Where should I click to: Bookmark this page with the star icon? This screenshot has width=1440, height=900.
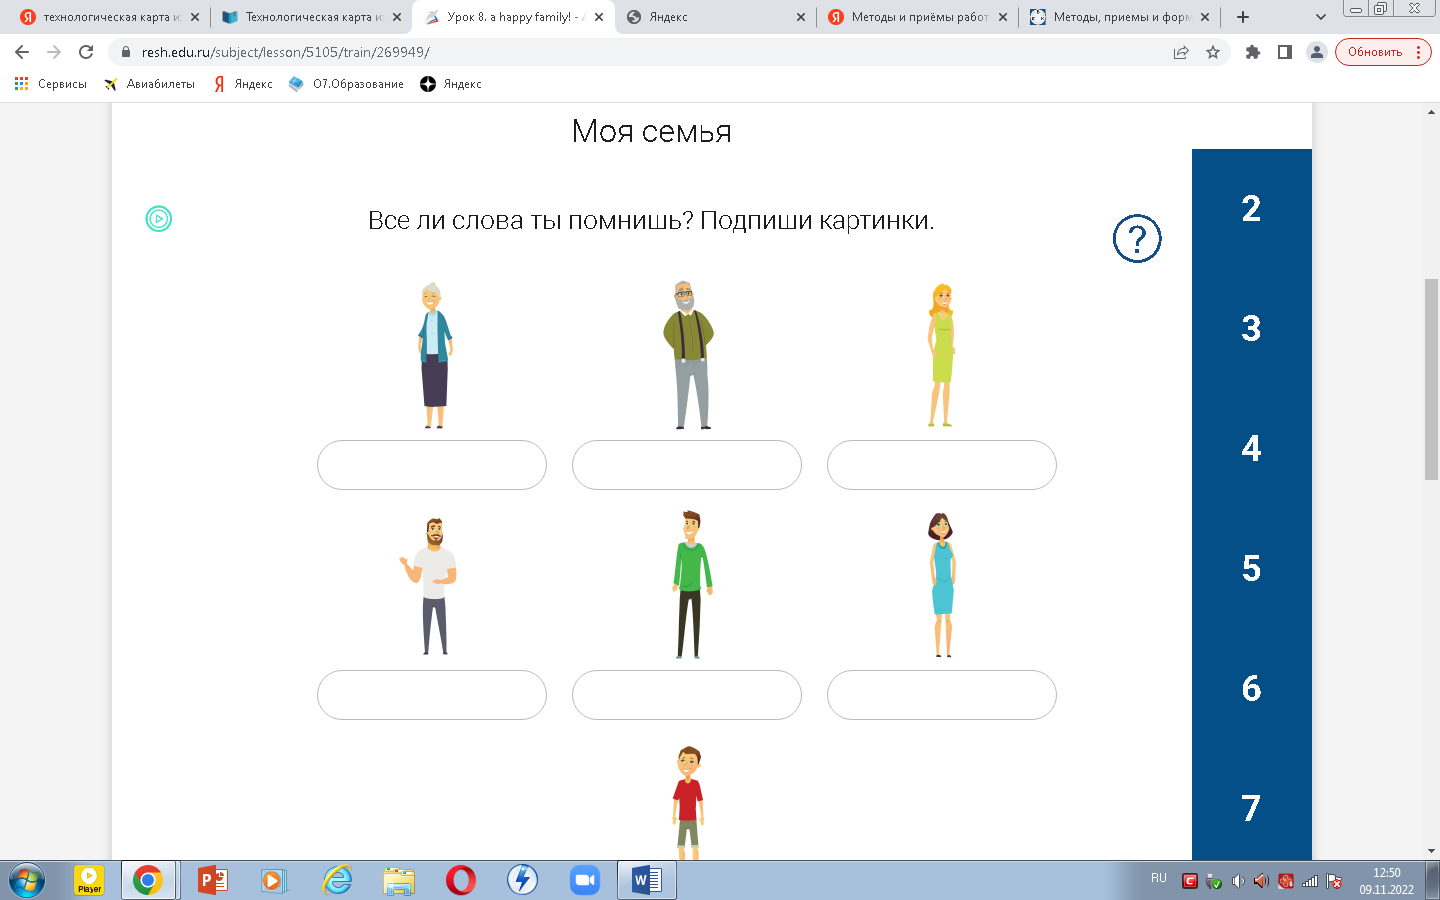point(1213,52)
